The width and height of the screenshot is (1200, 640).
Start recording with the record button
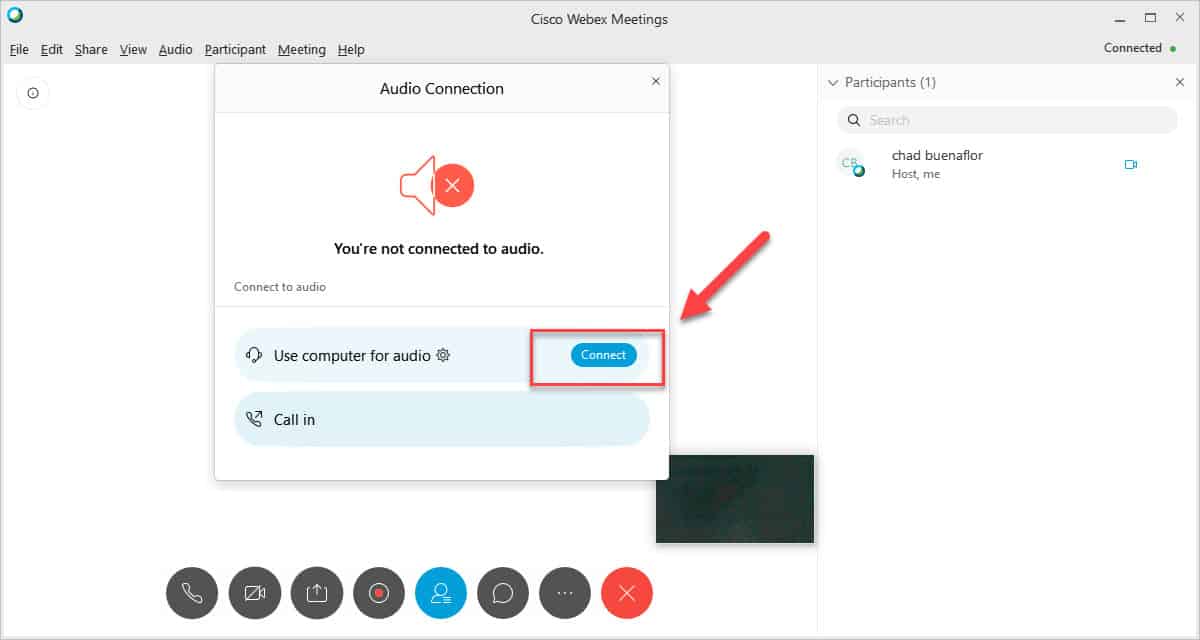tap(379, 593)
